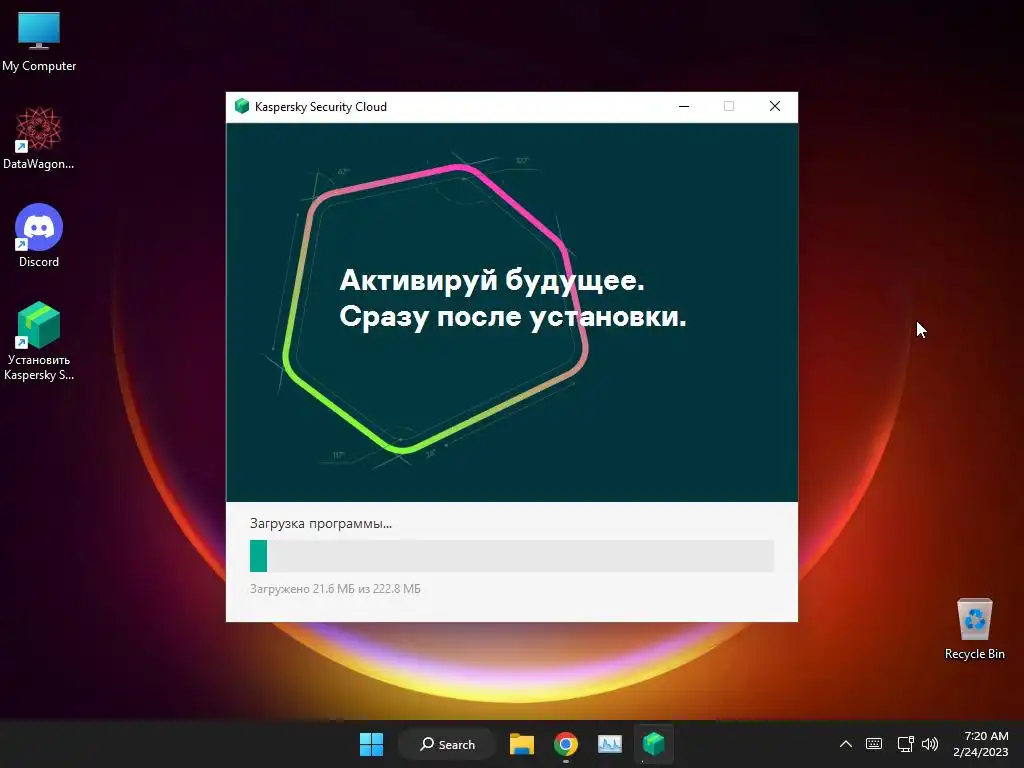Open the volume control tray icon
Viewport: 1024px width, 768px height.
(930, 744)
